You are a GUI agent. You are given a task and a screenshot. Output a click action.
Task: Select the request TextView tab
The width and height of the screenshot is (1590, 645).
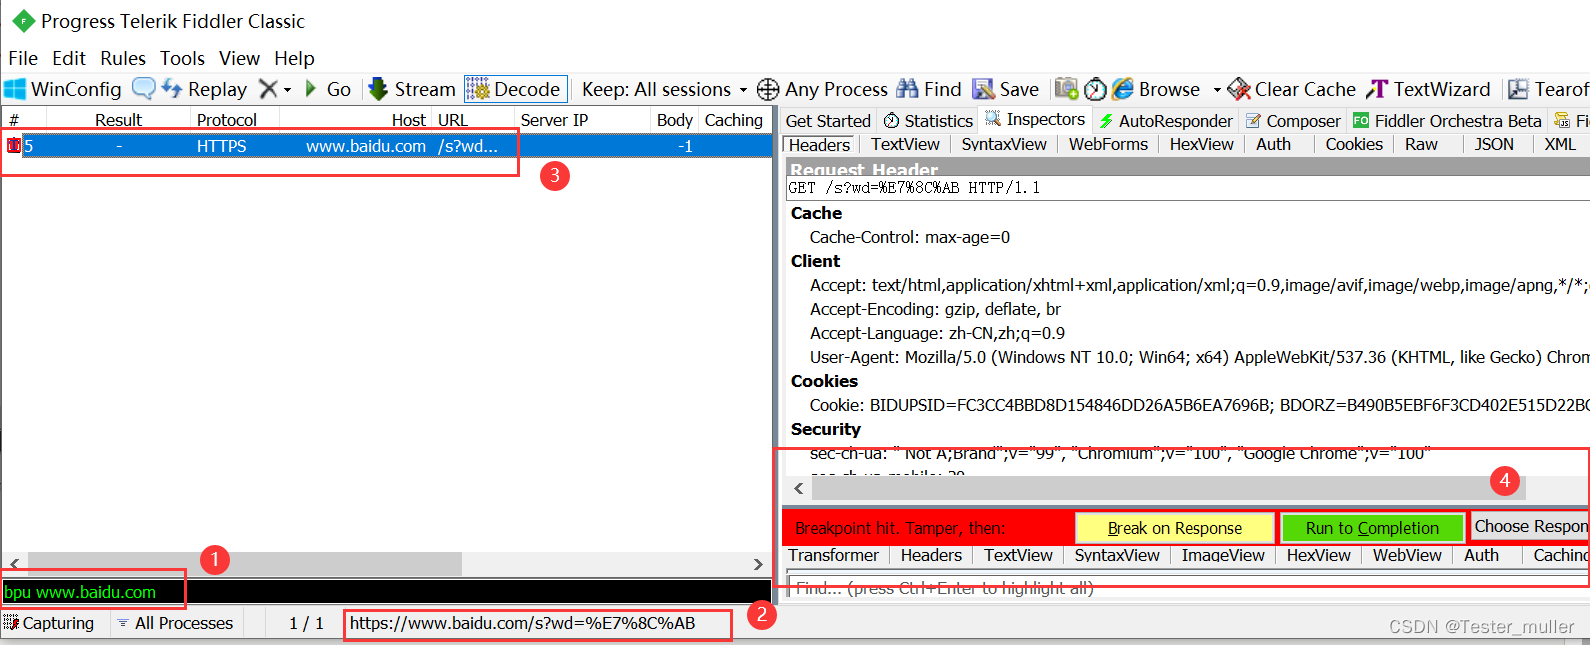905,144
